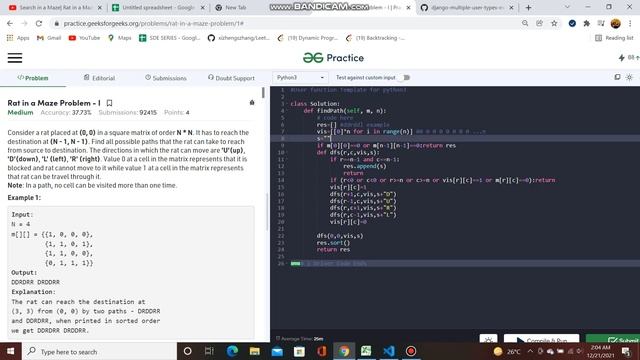Open File Explorer from the taskbar
Image resolution: width=640 pixels, height=360 pixels.
255,351
